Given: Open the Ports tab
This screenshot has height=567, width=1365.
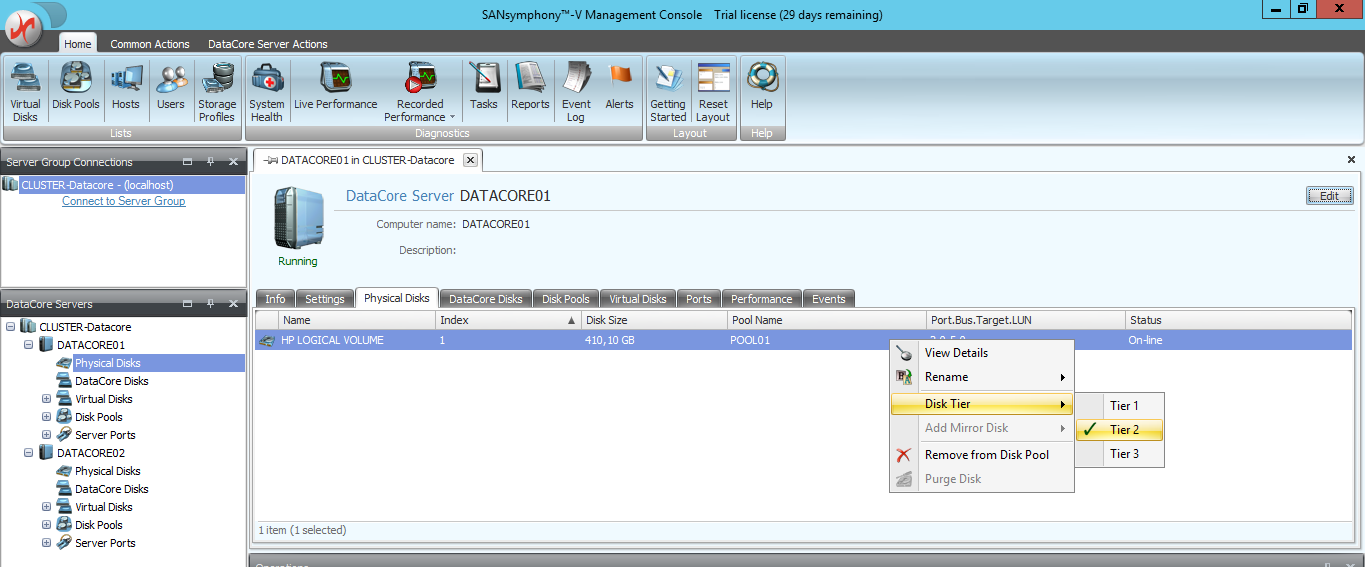Looking at the screenshot, I should [x=699, y=299].
